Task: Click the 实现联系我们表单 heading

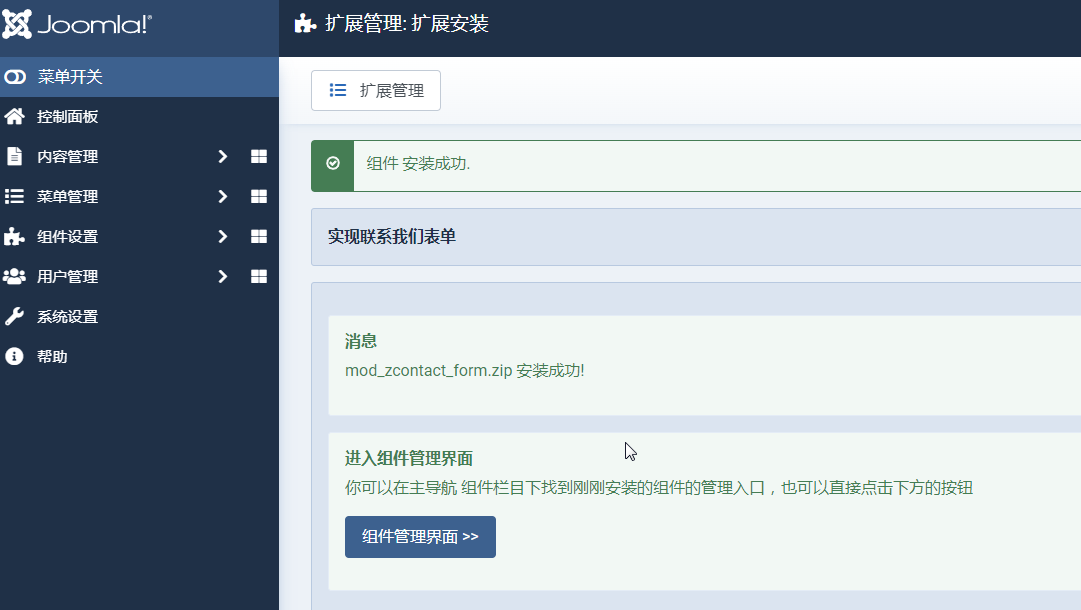Action: [392, 236]
